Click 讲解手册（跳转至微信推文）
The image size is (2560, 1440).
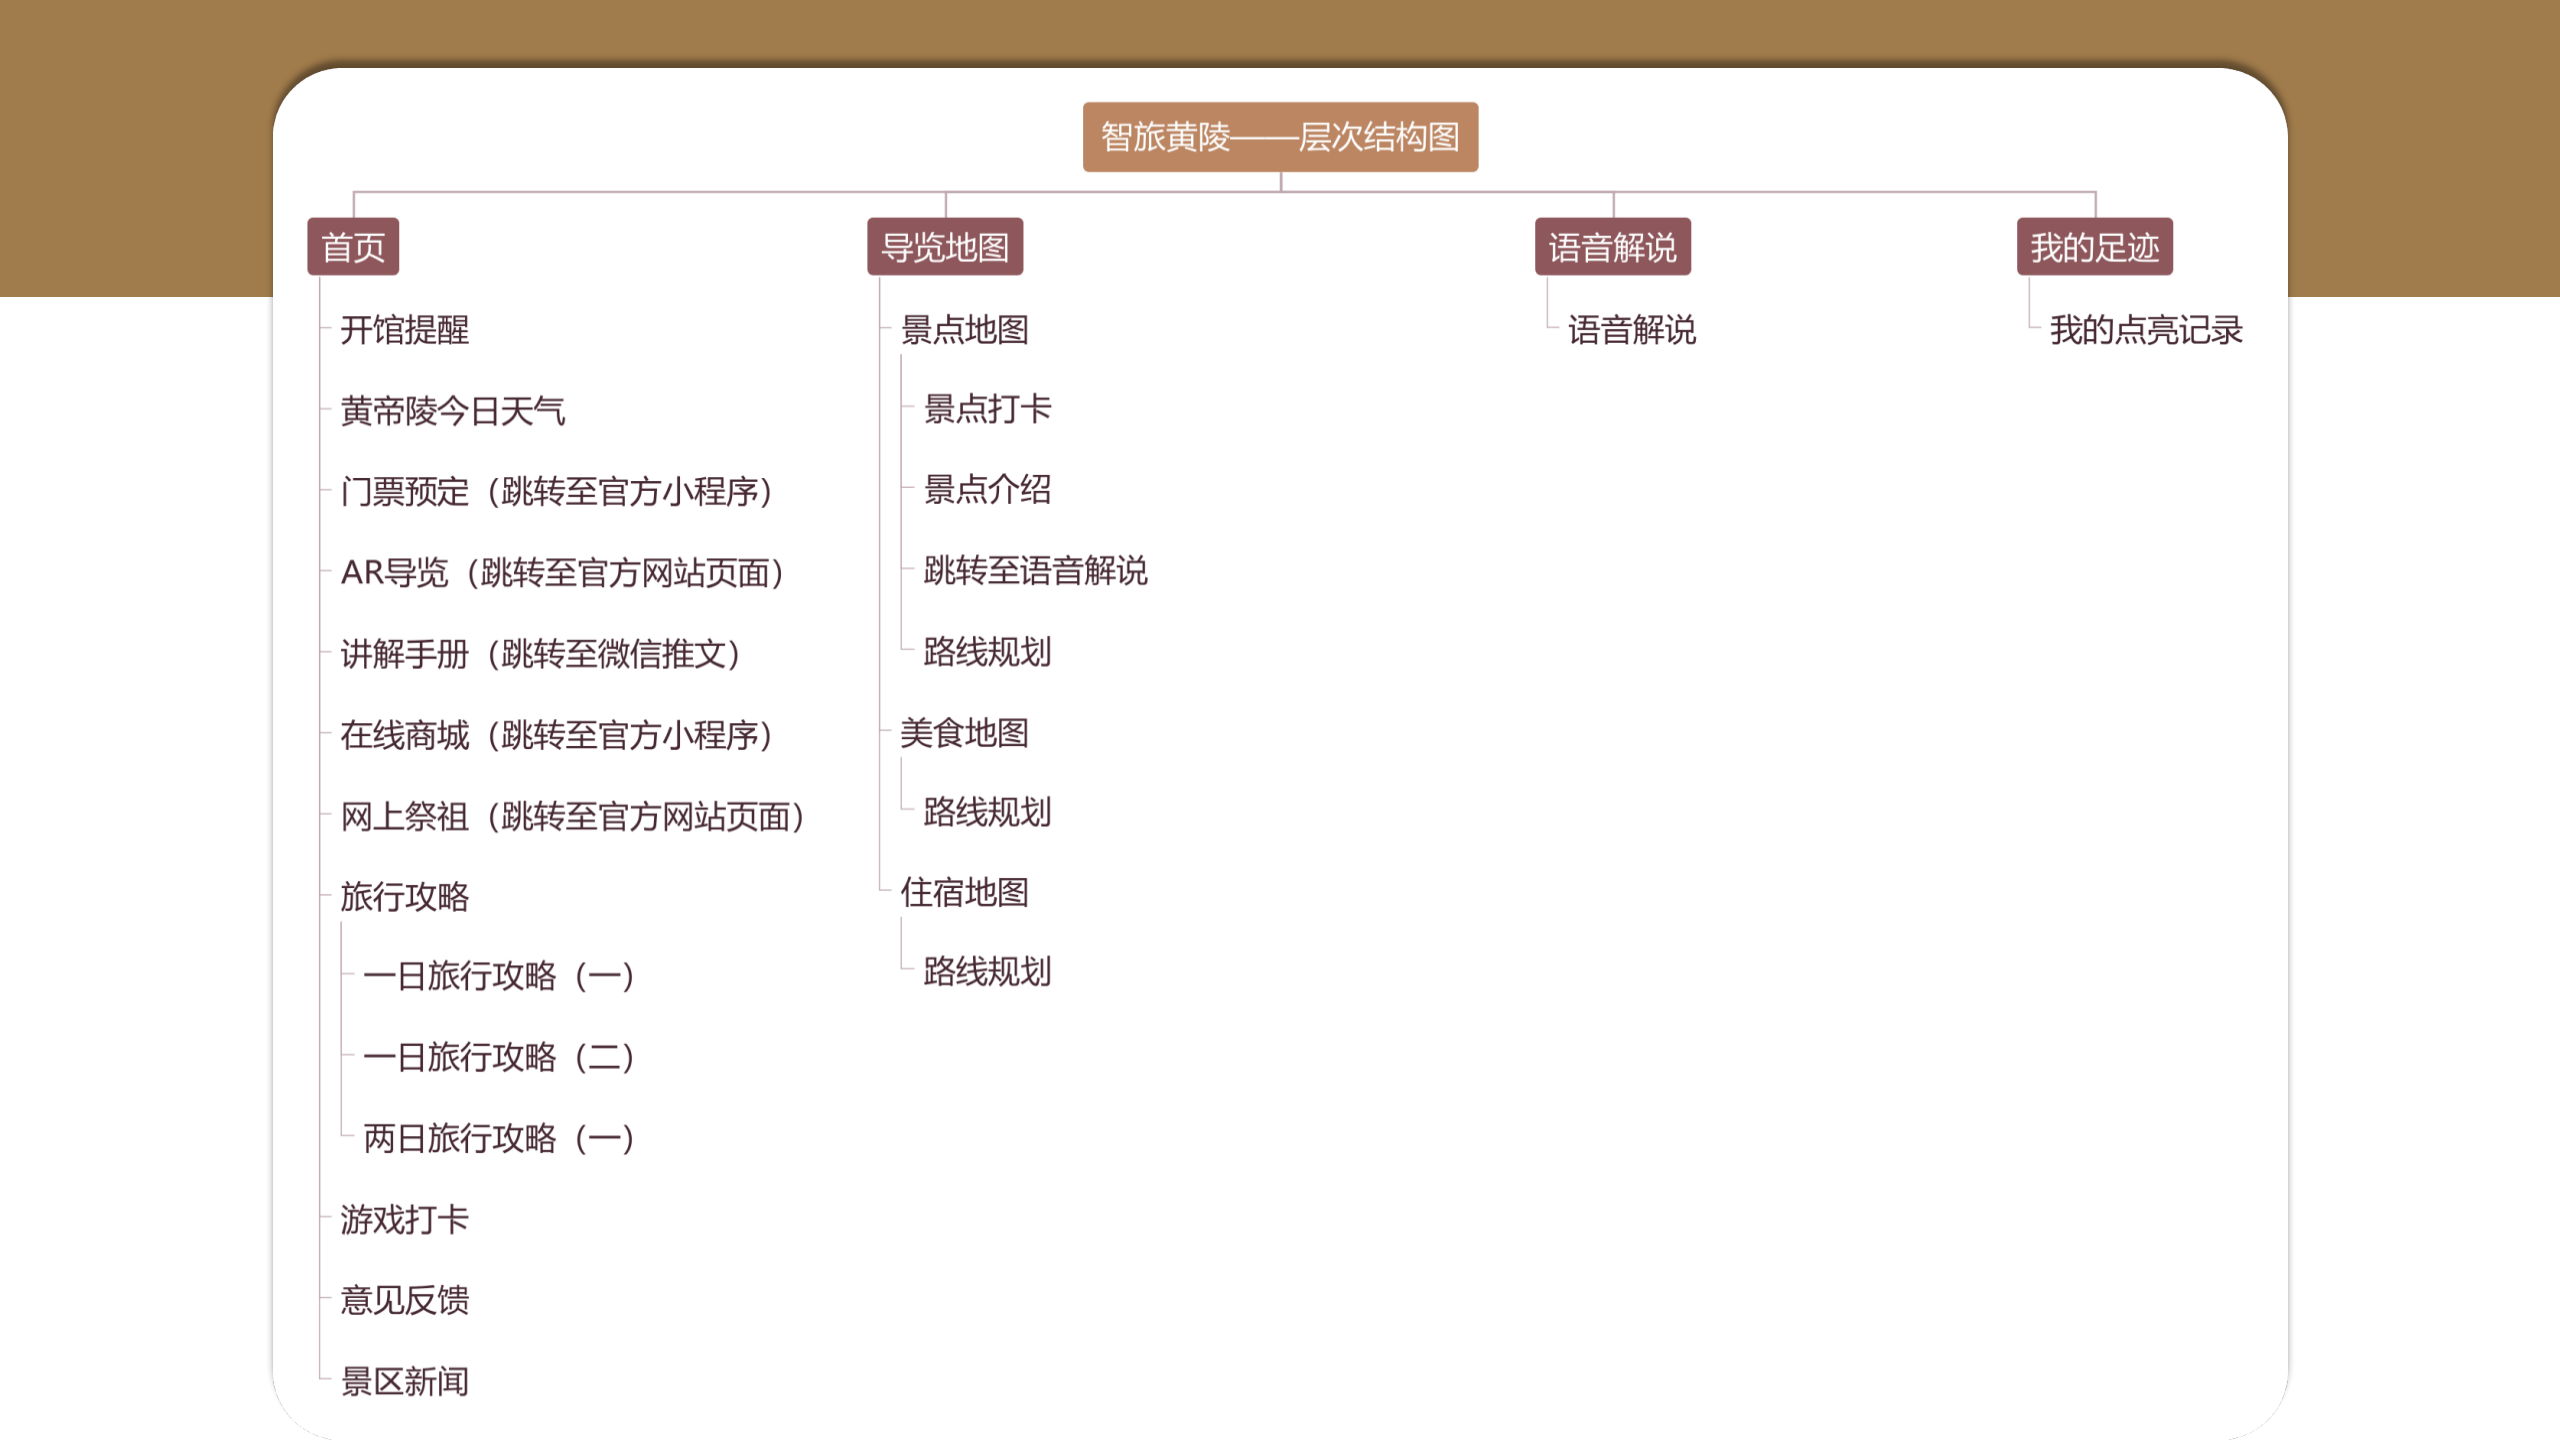pyautogui.click(x=540, y=654)
